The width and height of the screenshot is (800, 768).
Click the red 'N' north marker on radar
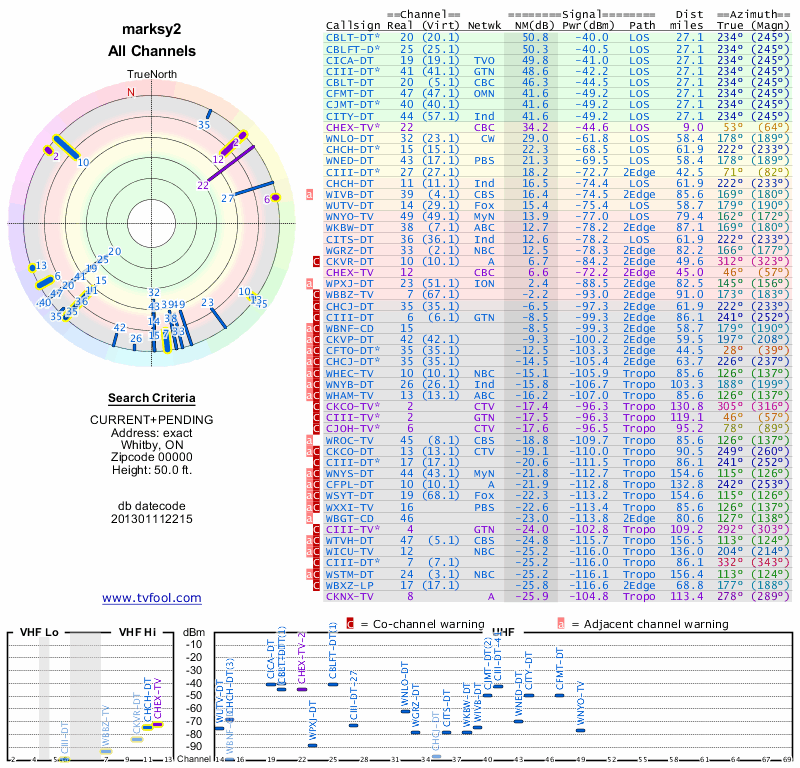tap(131, 92)
